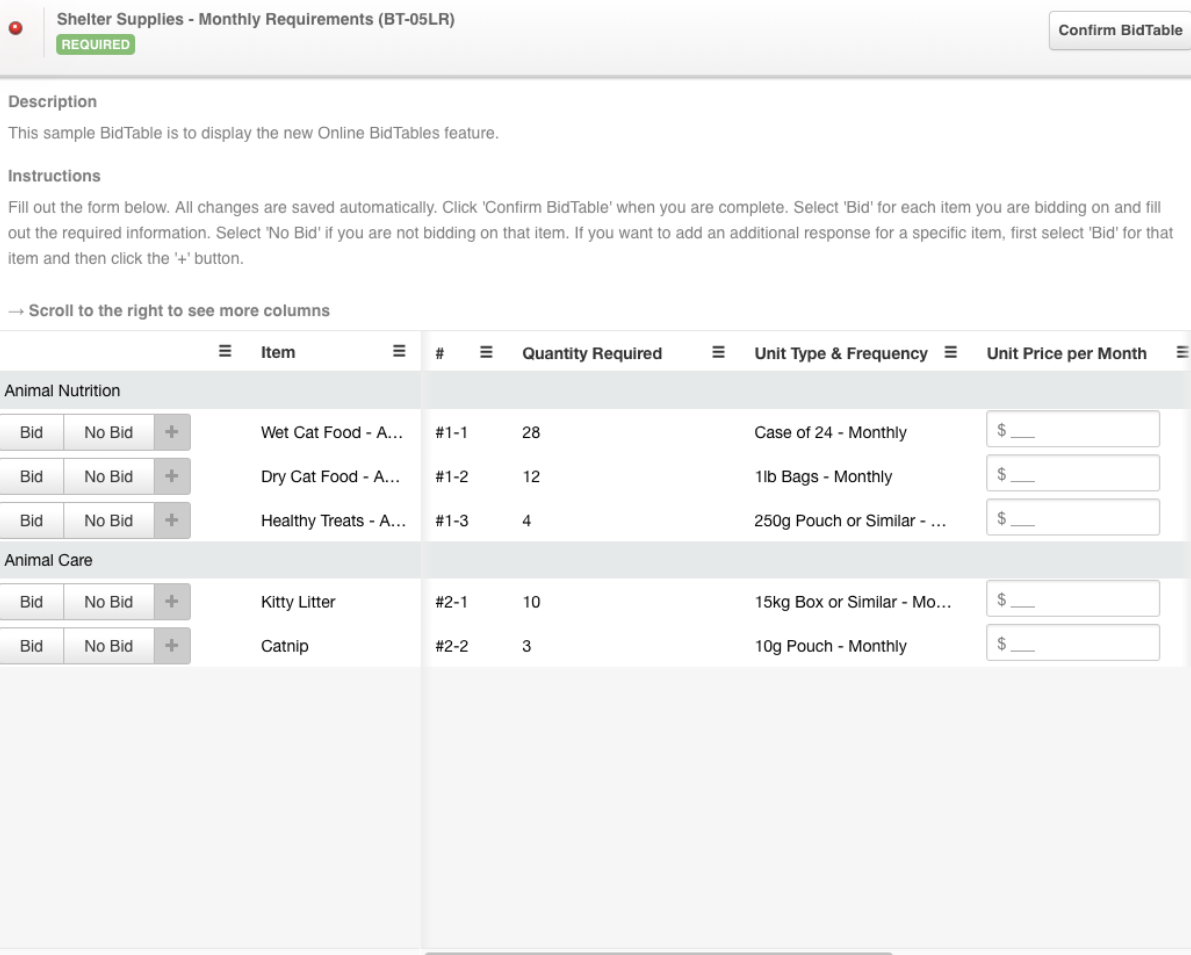Image resolution: width=1191 pixels, height=955 pixels.
Task: Click the Unit Type & Frequency header
Action: click(841, 353)
